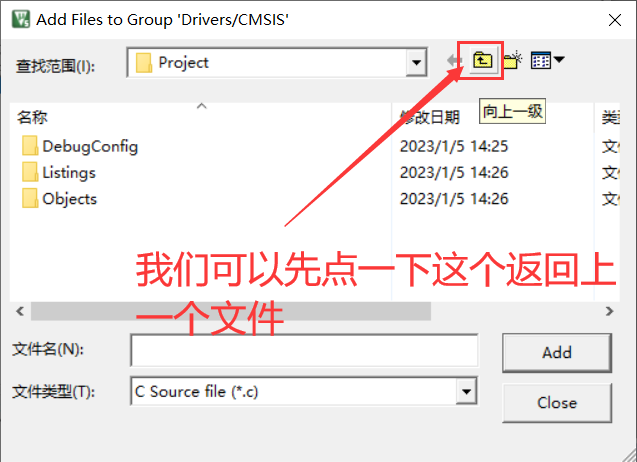The image size is (637, 462).
Task: Click the Keil uVision title bar icon
Action: point(20,19)
